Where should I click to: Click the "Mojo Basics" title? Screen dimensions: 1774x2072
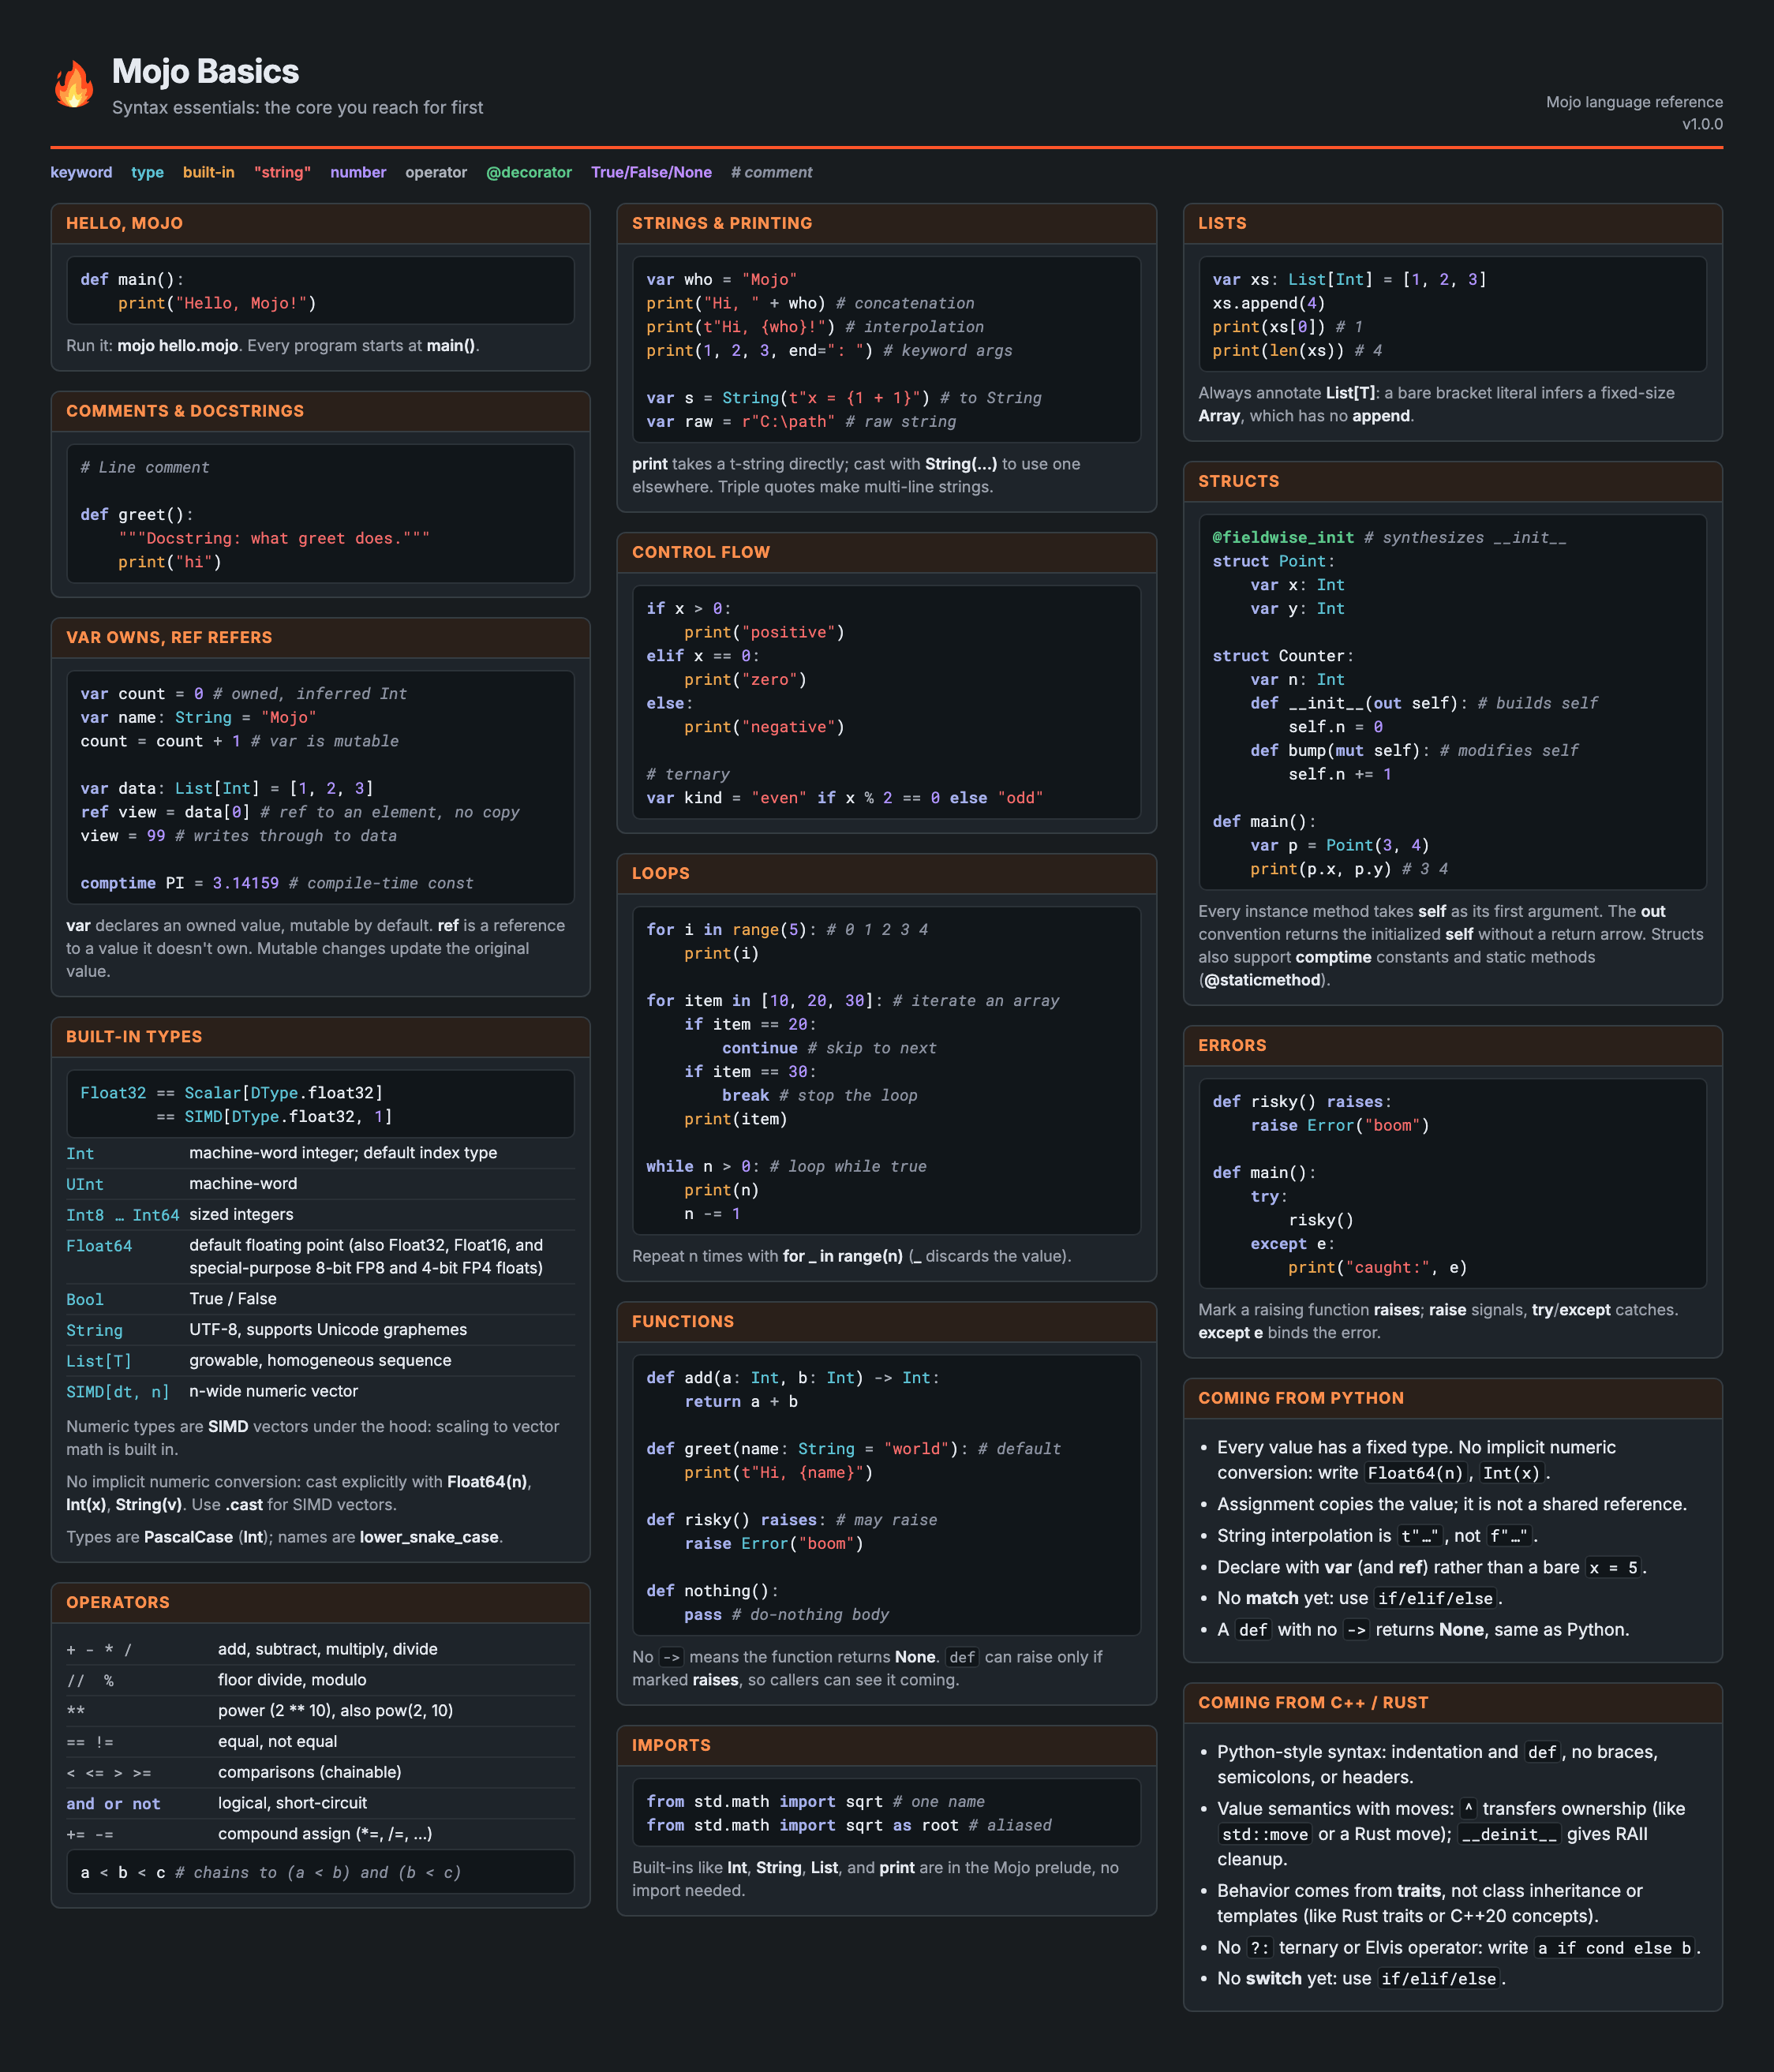click(x=205, y=71)
